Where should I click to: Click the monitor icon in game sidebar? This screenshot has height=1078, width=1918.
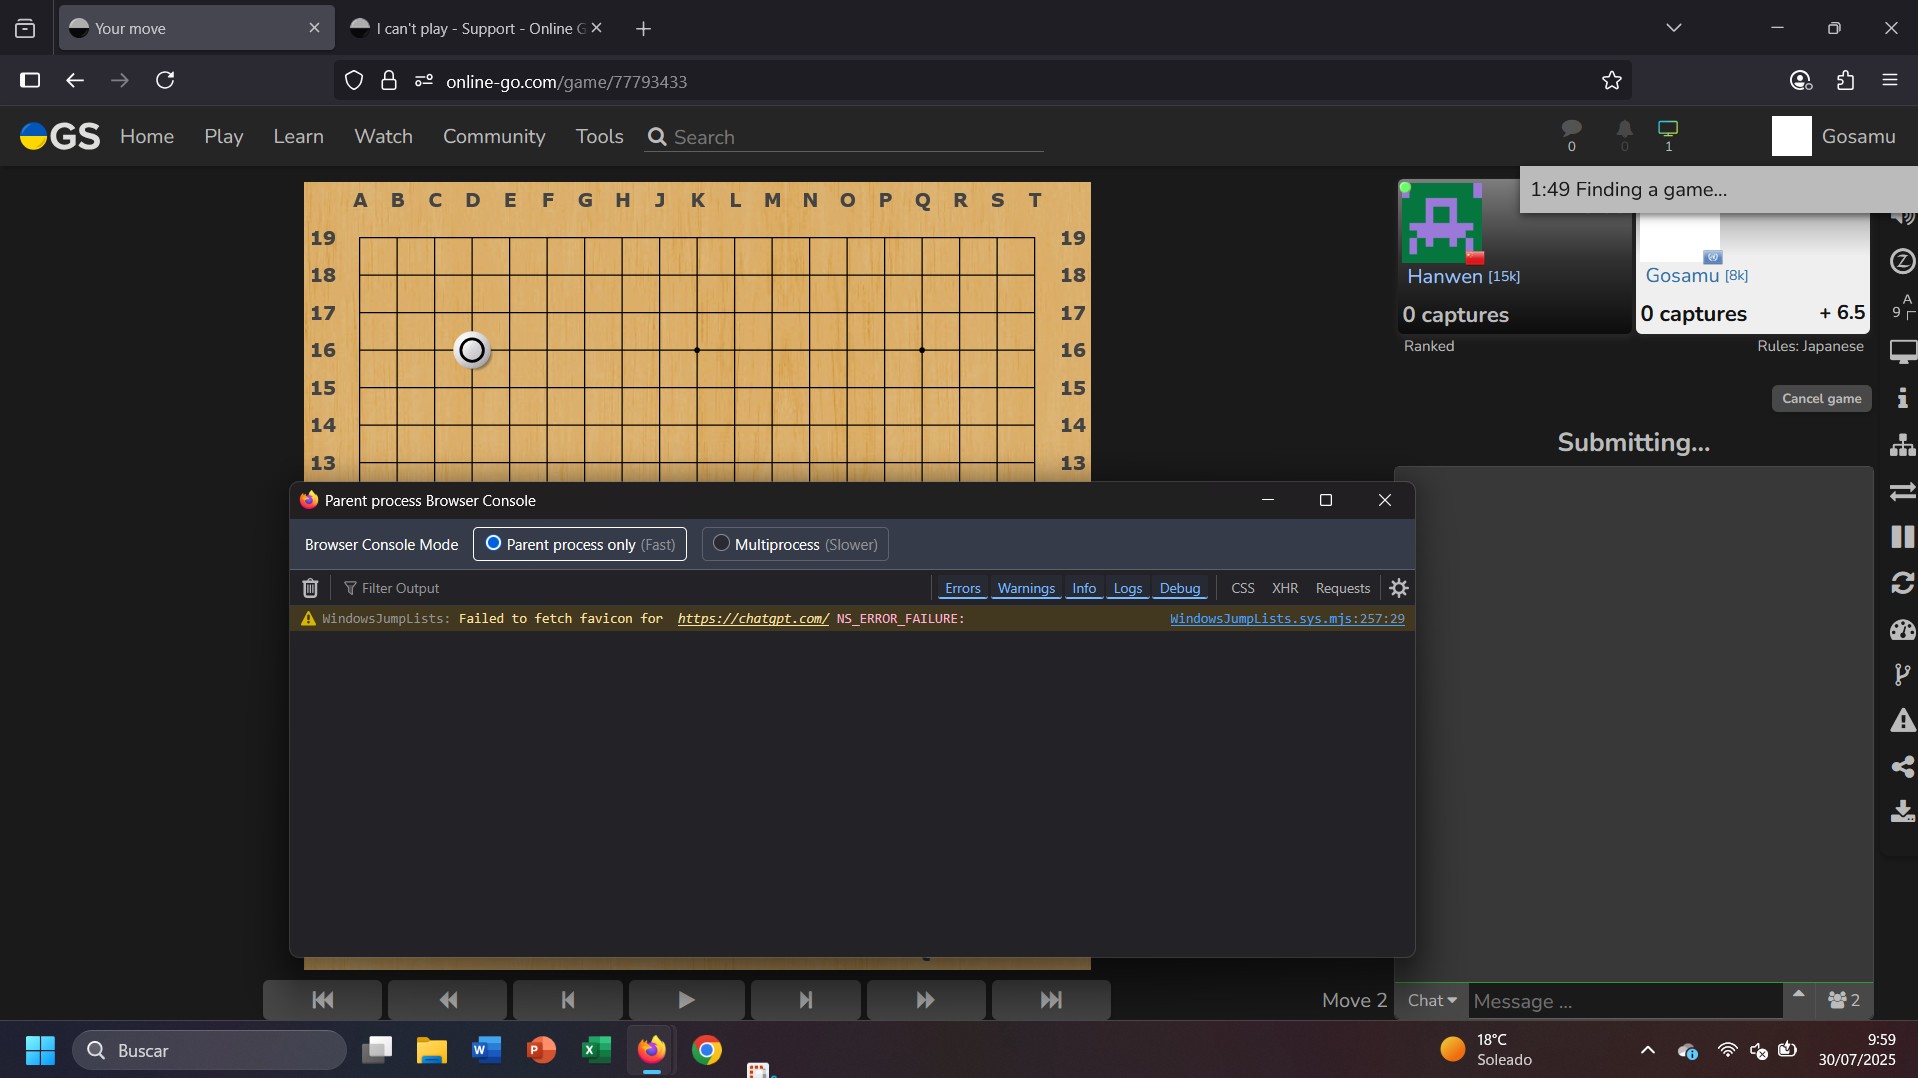tap(1902, 352)
